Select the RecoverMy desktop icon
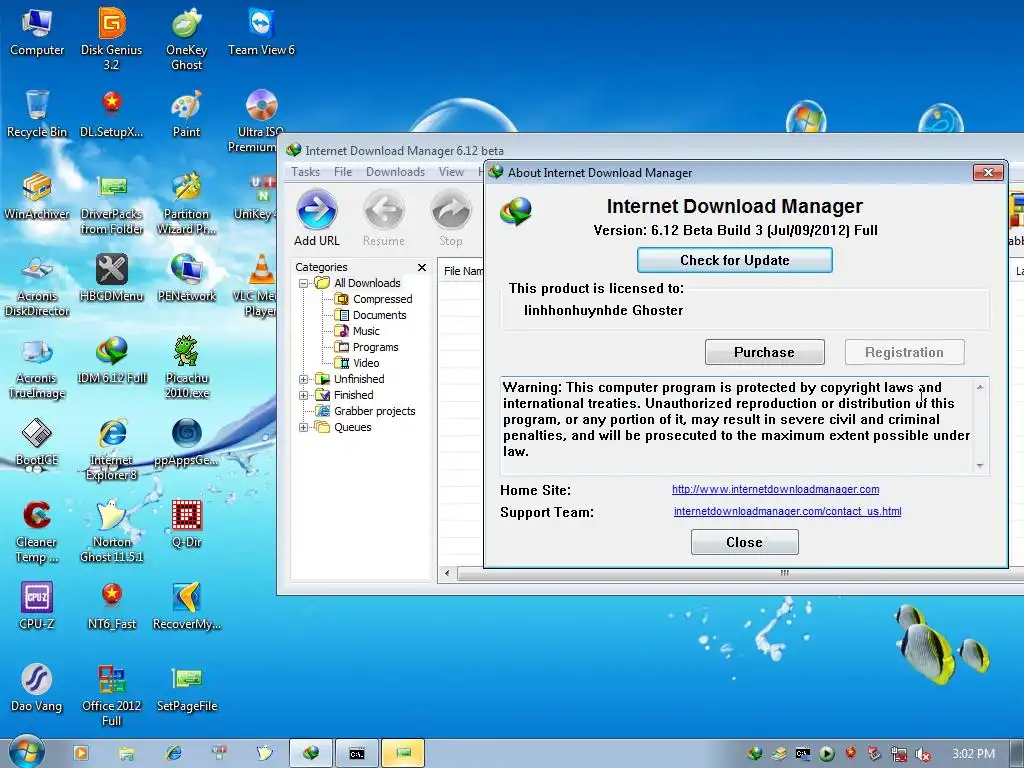The image size is (1024, 768). 186,606
